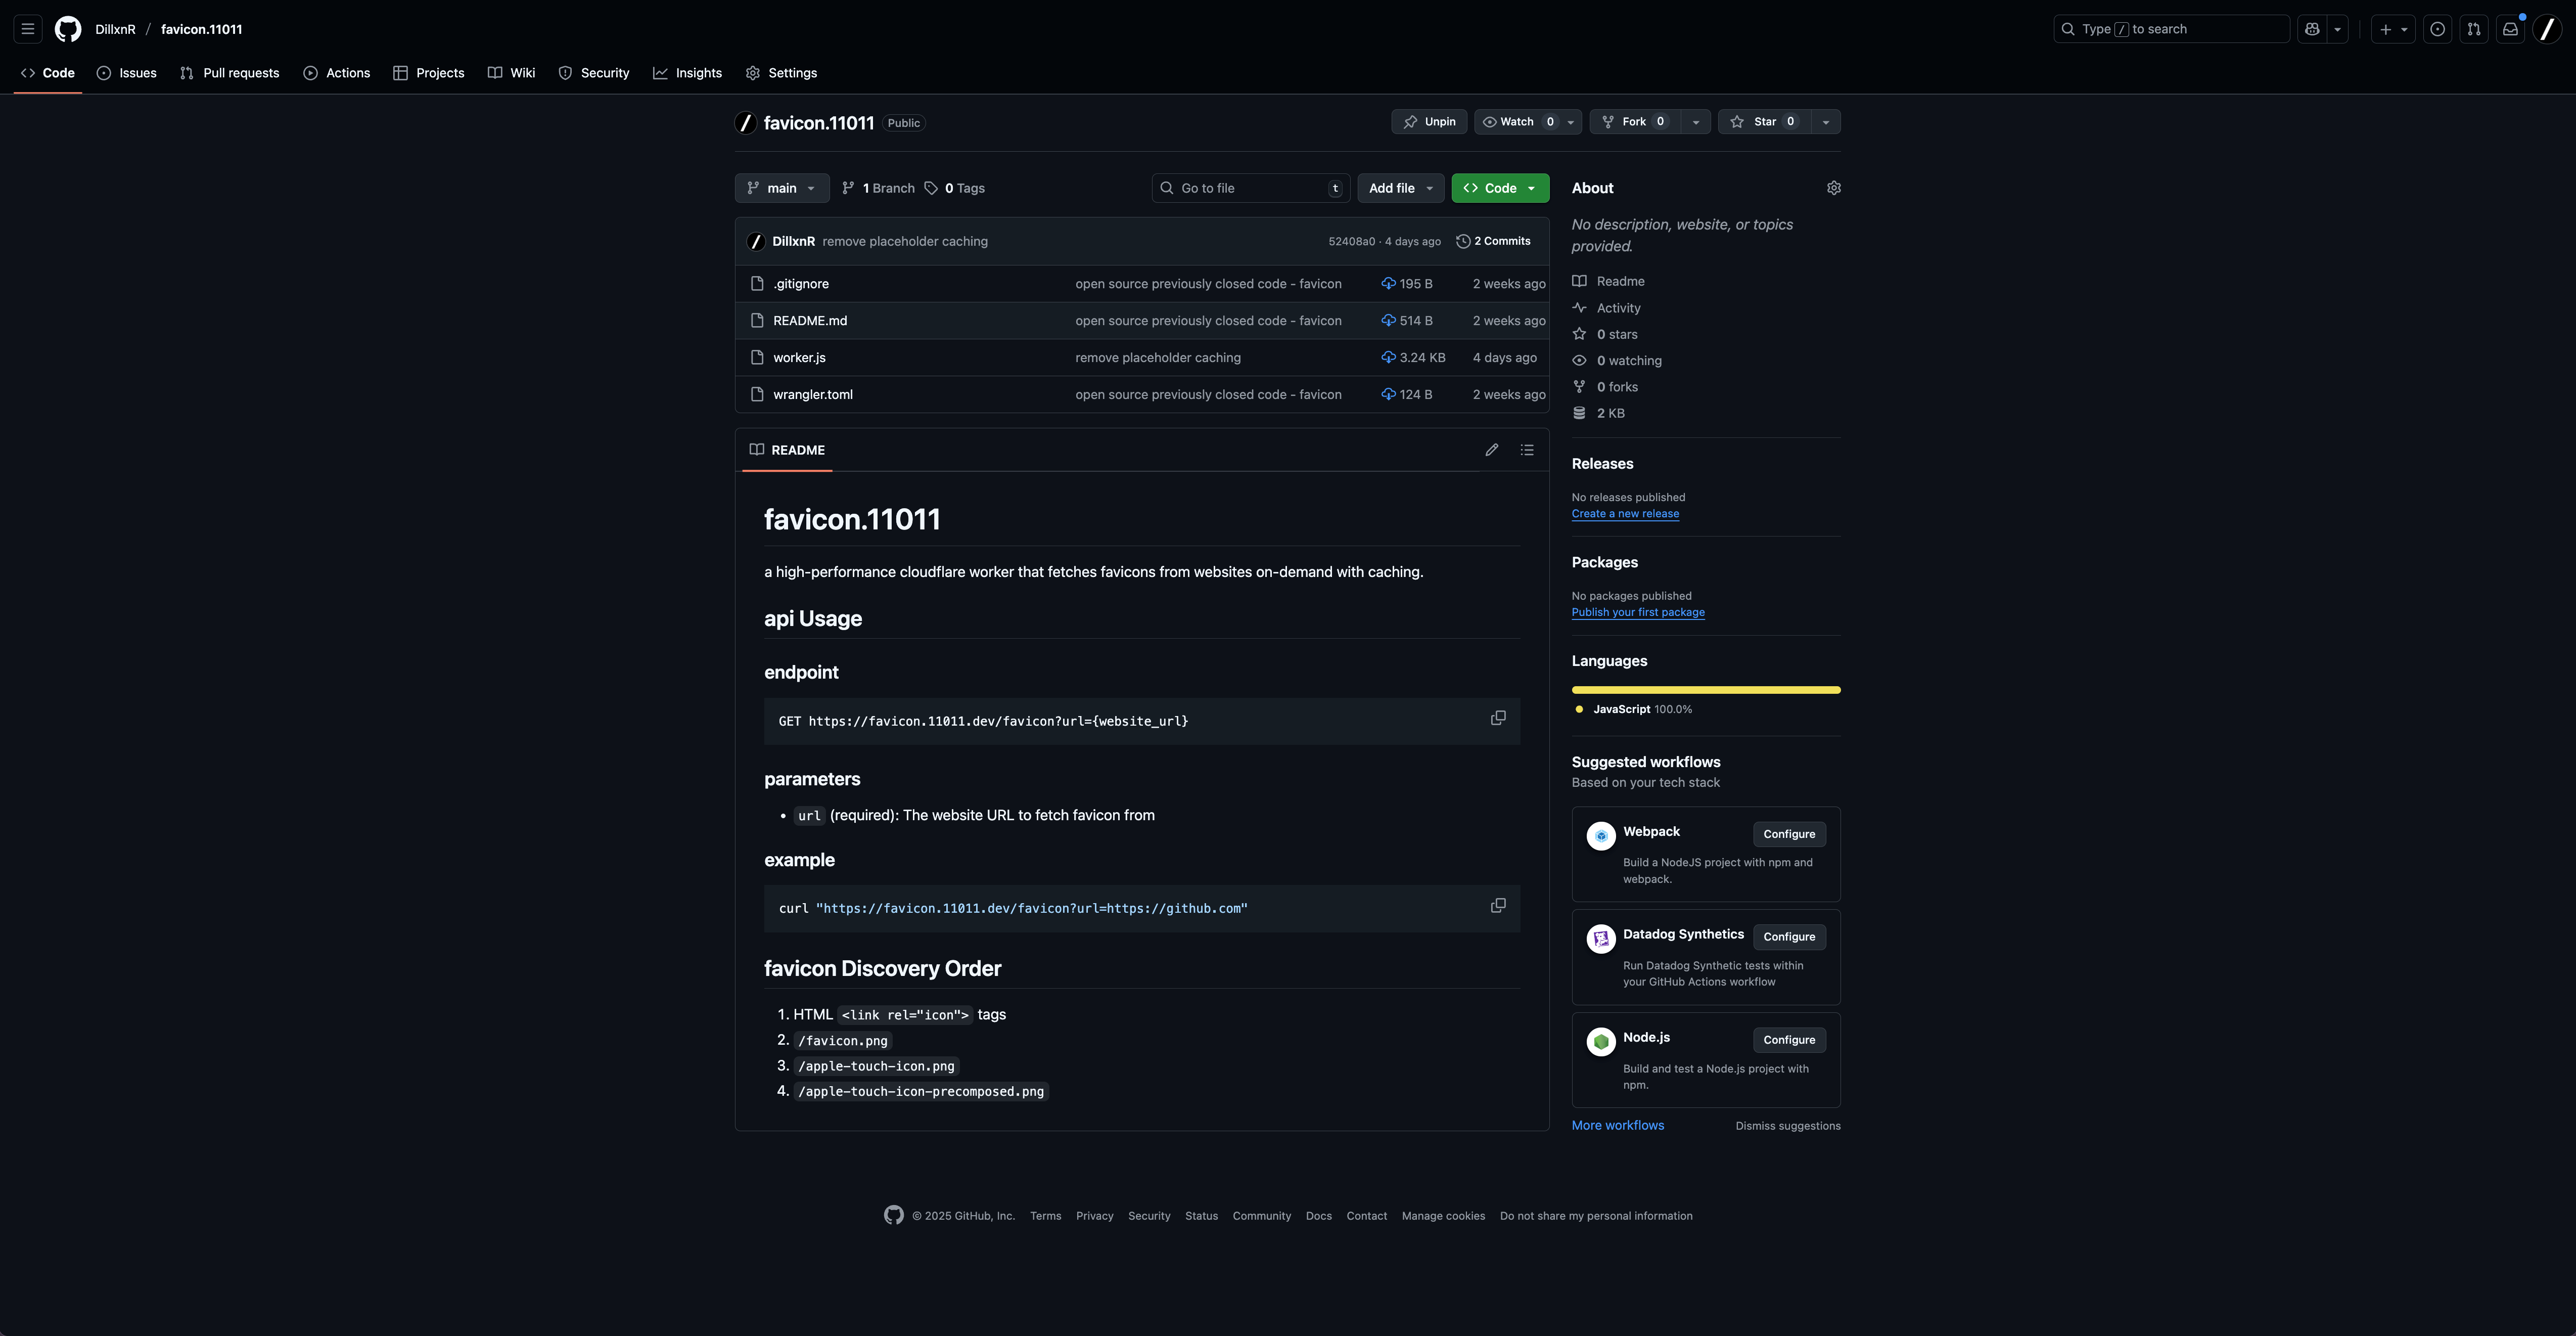
Task: Open the Copilot icon in top bar
Action: 2312,29
